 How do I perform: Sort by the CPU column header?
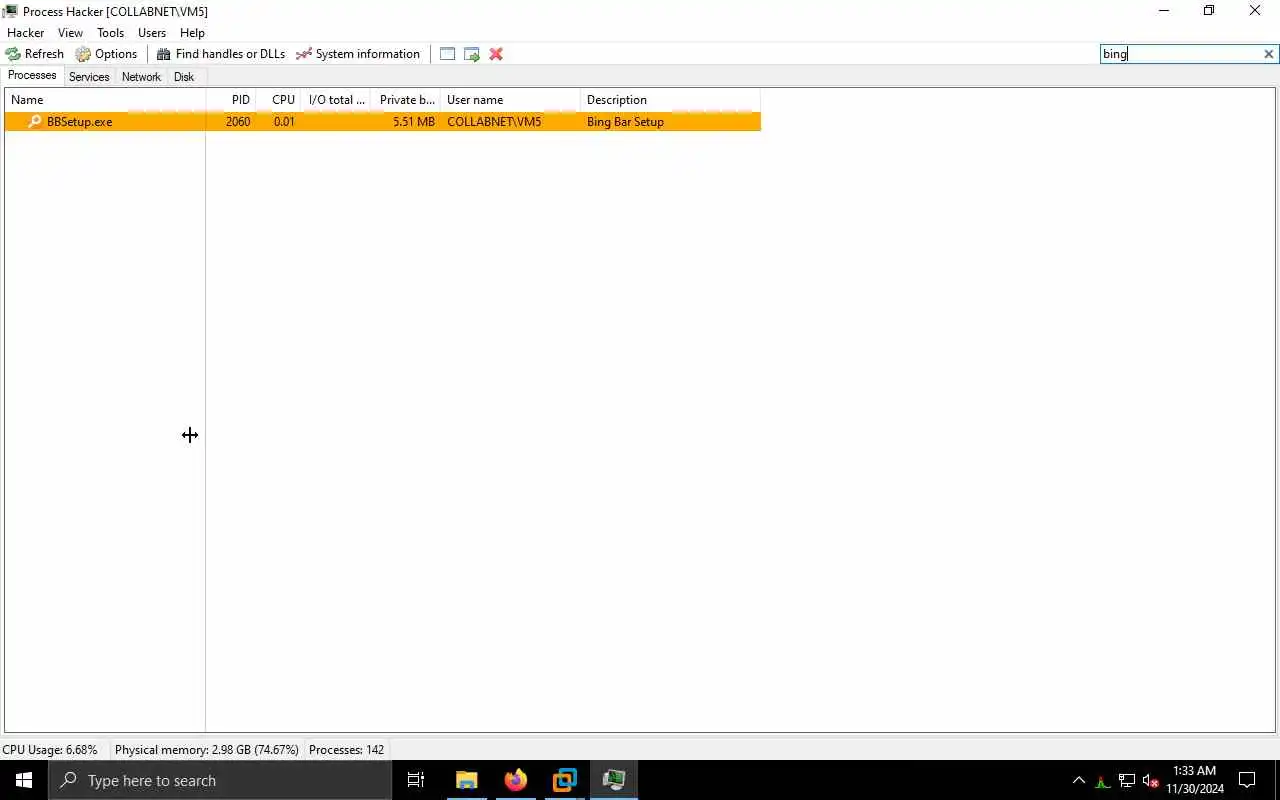[278, 100]
